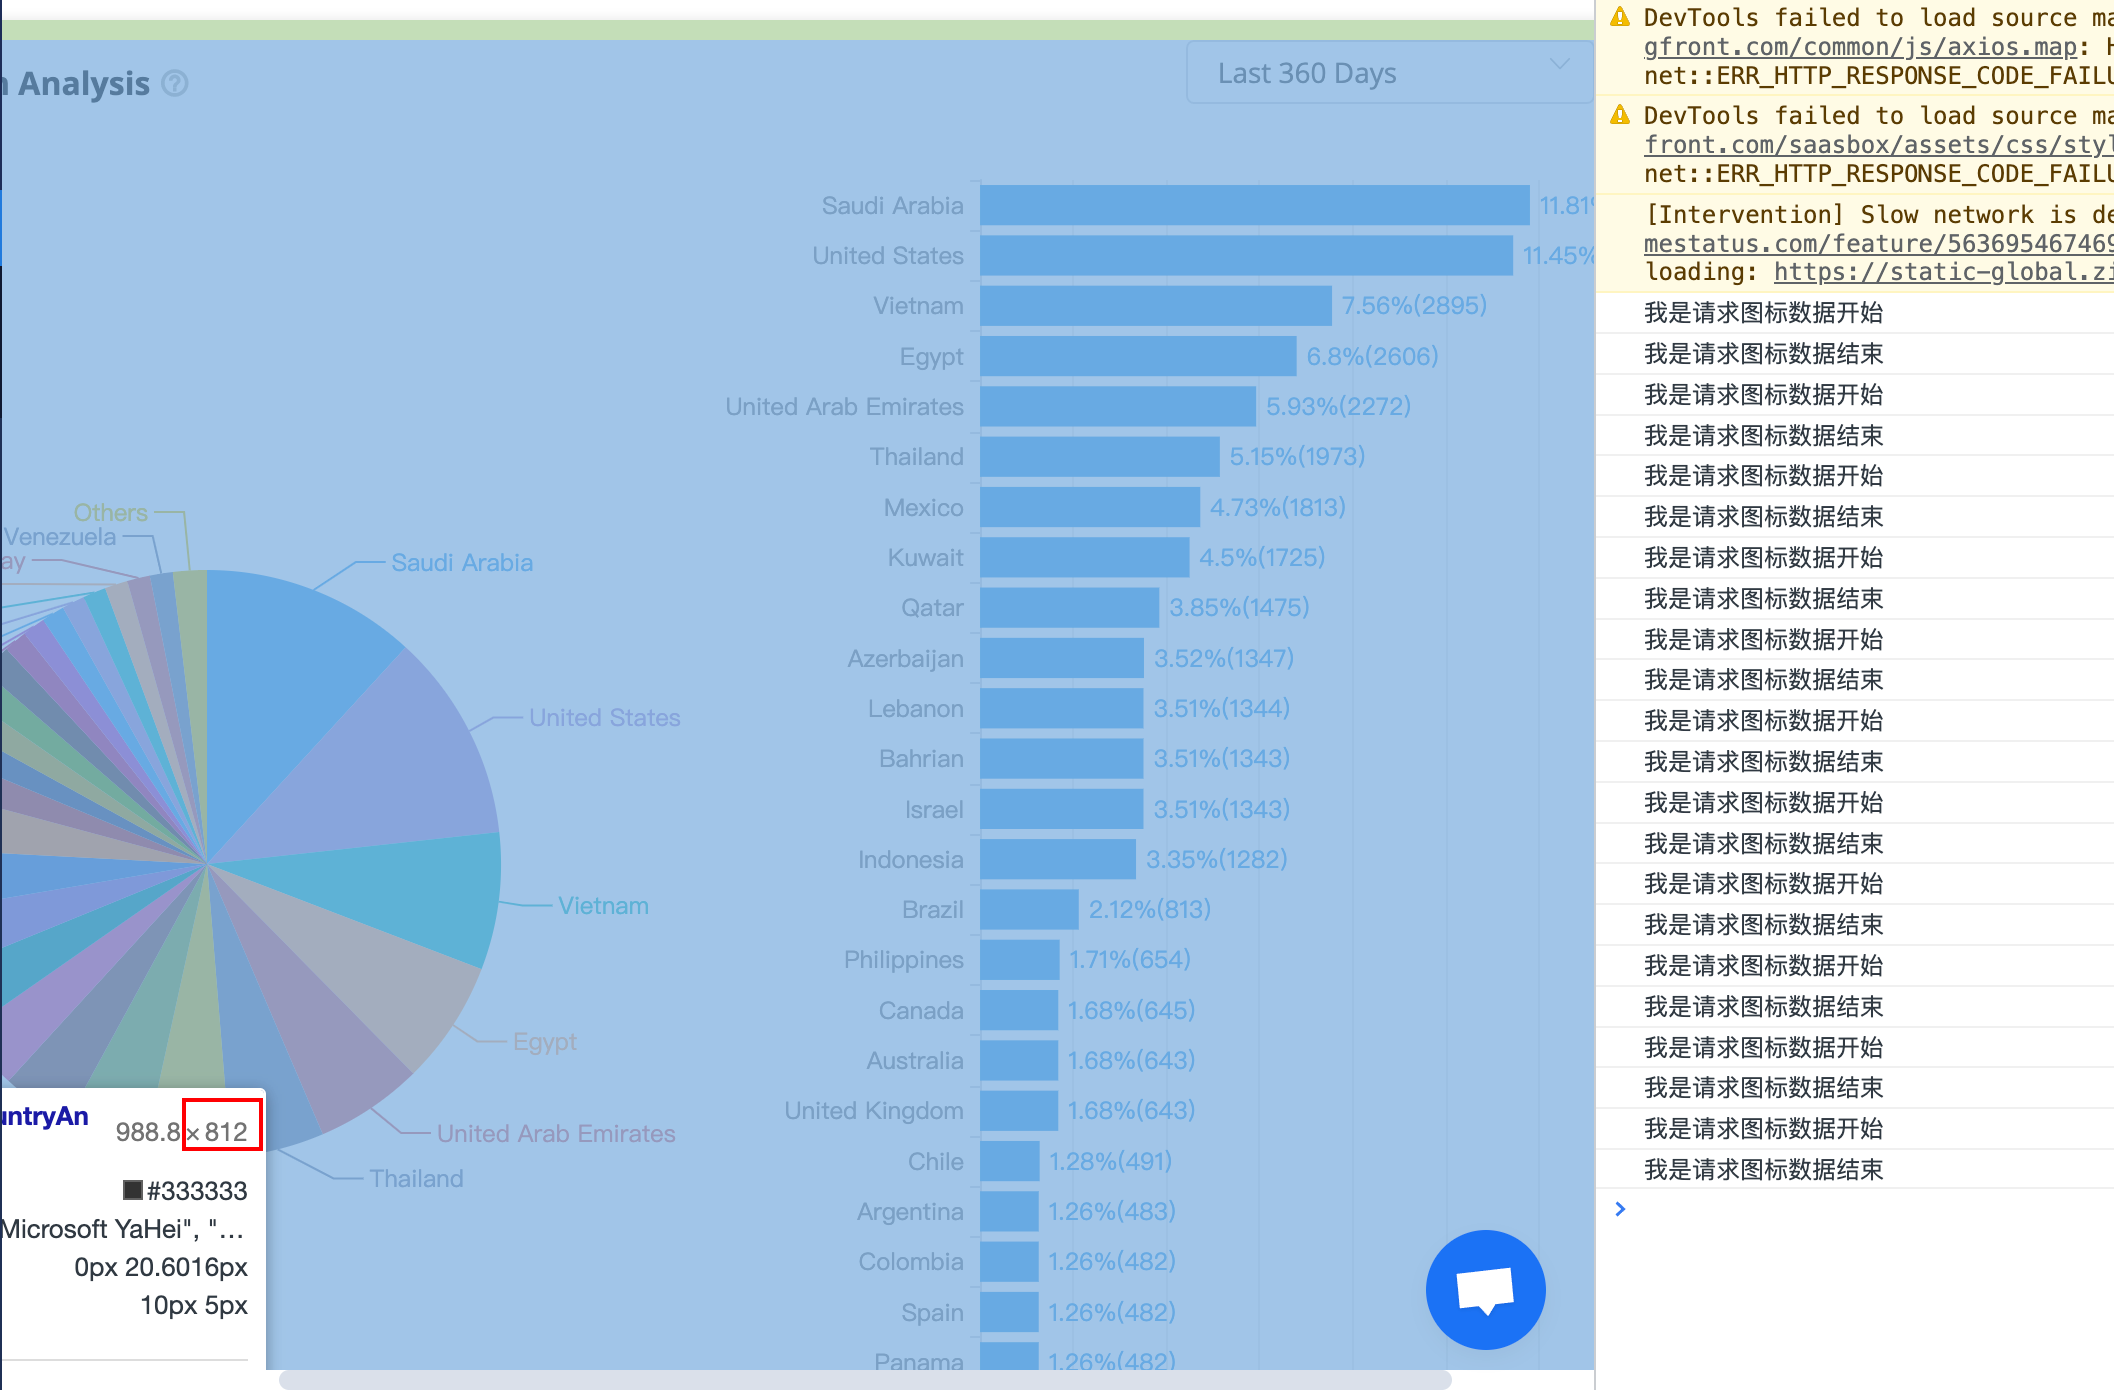2114x1390 pixels.
Task: Click the blue console prompt chevron
Action: pos(1621,1209)
